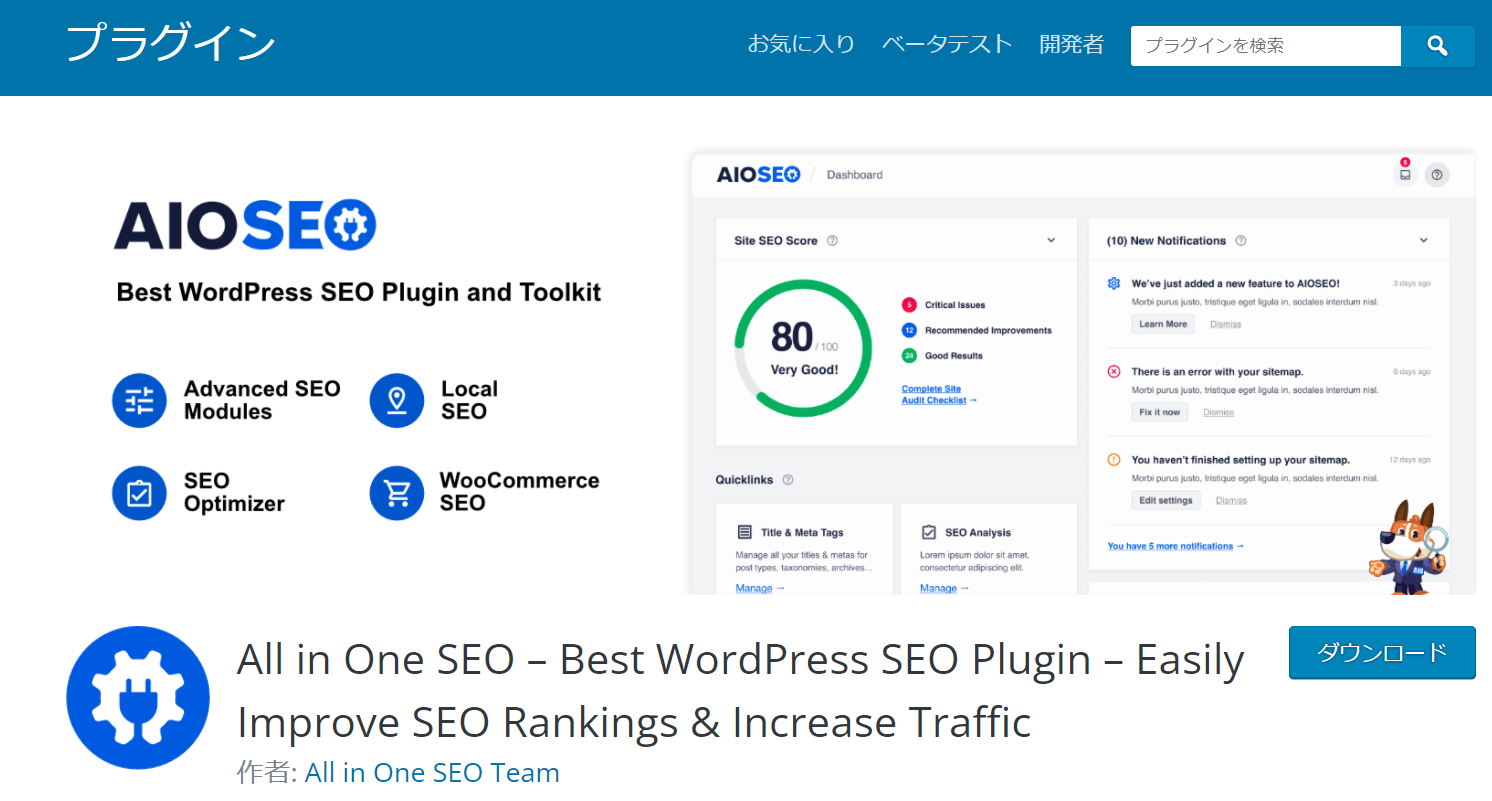The image size is (1492, 801).
Task: Open the お気に入り menu item
Action: [x=802, y=45]
